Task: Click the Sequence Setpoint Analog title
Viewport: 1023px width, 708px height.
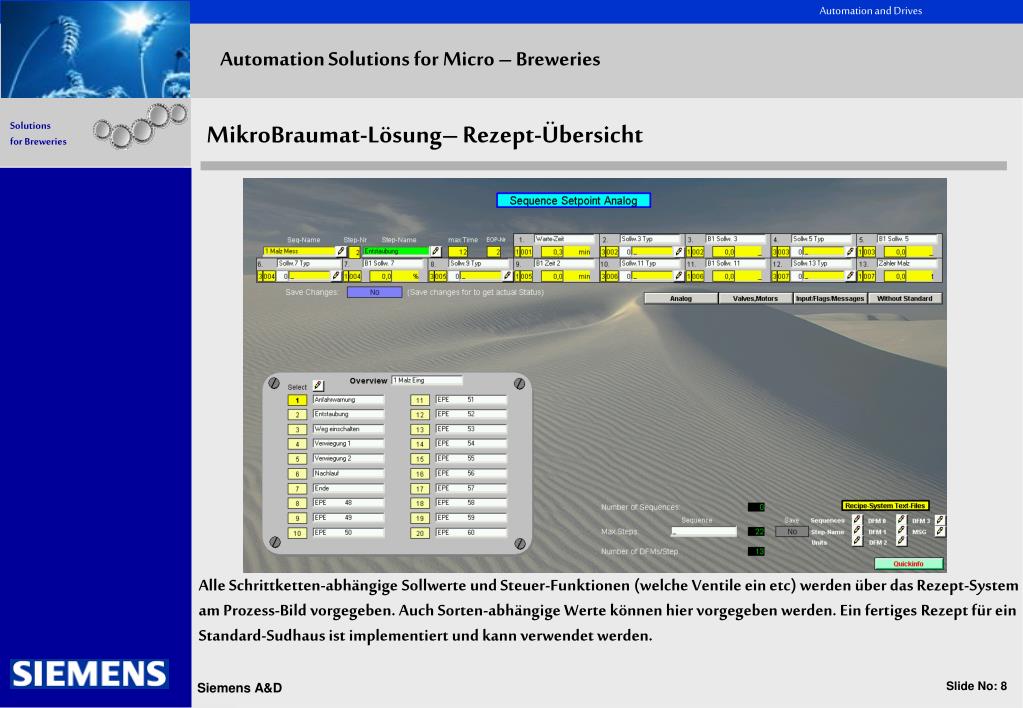Action: point(573,200)
